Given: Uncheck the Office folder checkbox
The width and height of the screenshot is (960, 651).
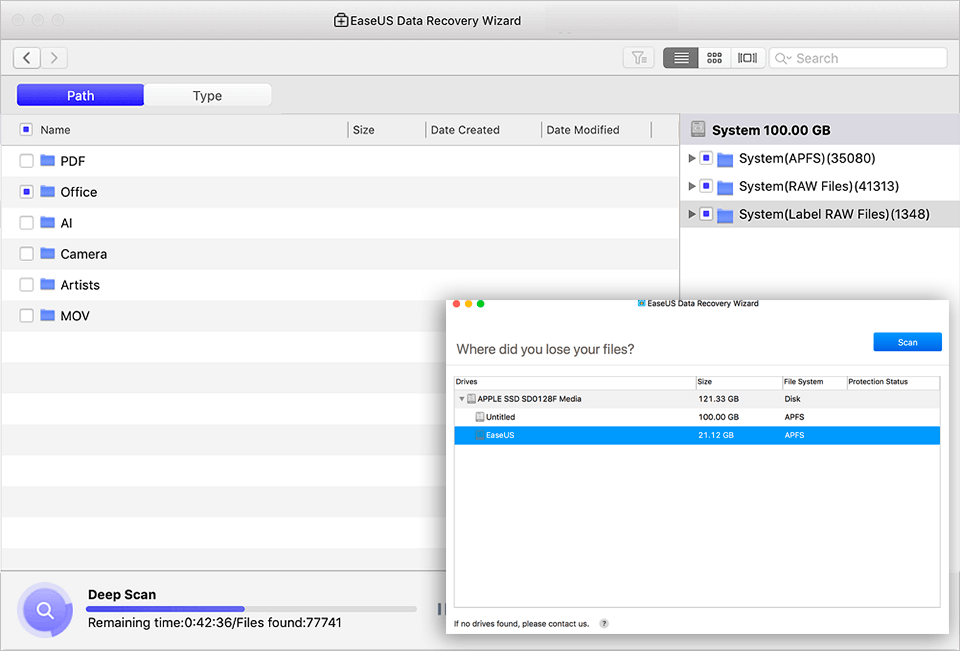Looking at the screenshot, I should [27, 191].
